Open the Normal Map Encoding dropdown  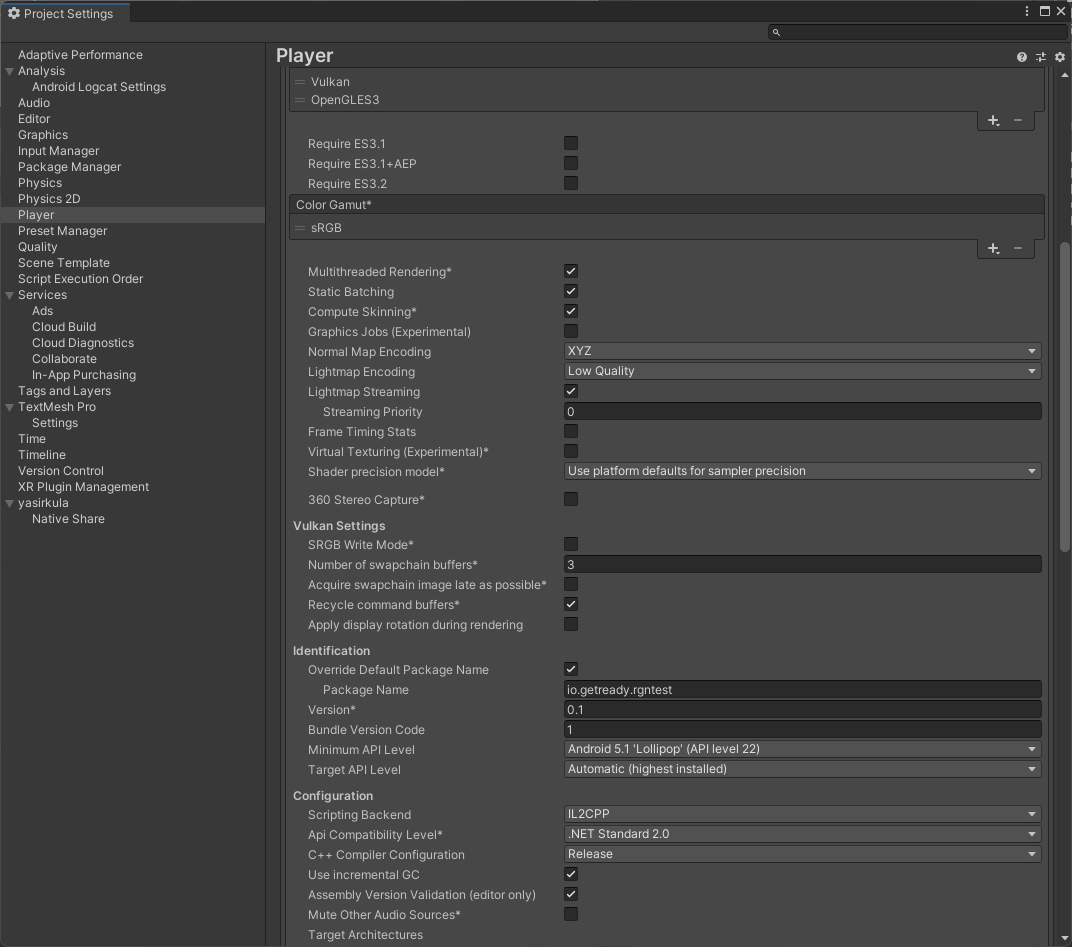(802, 351)
